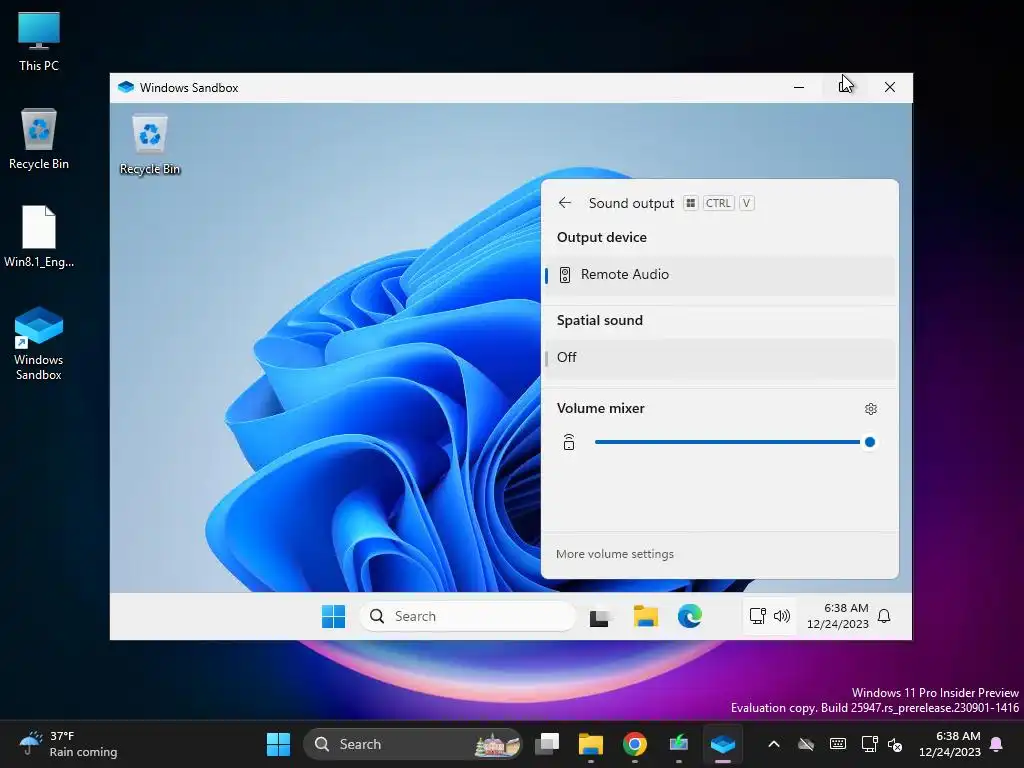Open host clock 6:38 AM 12/24/2023
Image resolution: width=1024 pixels, height=768 pixels.
950,744
